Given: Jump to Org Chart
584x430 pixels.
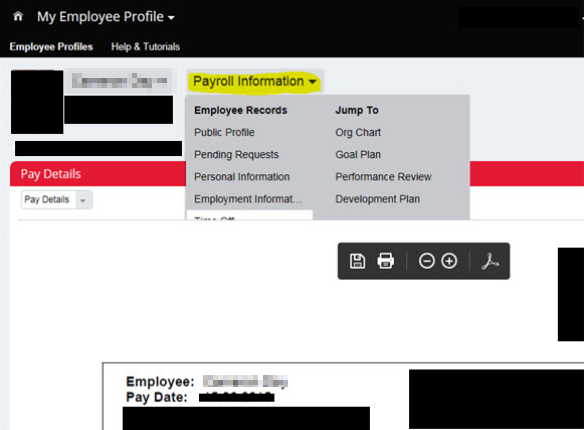Looking at the screenshot, I should coord(358,132).
